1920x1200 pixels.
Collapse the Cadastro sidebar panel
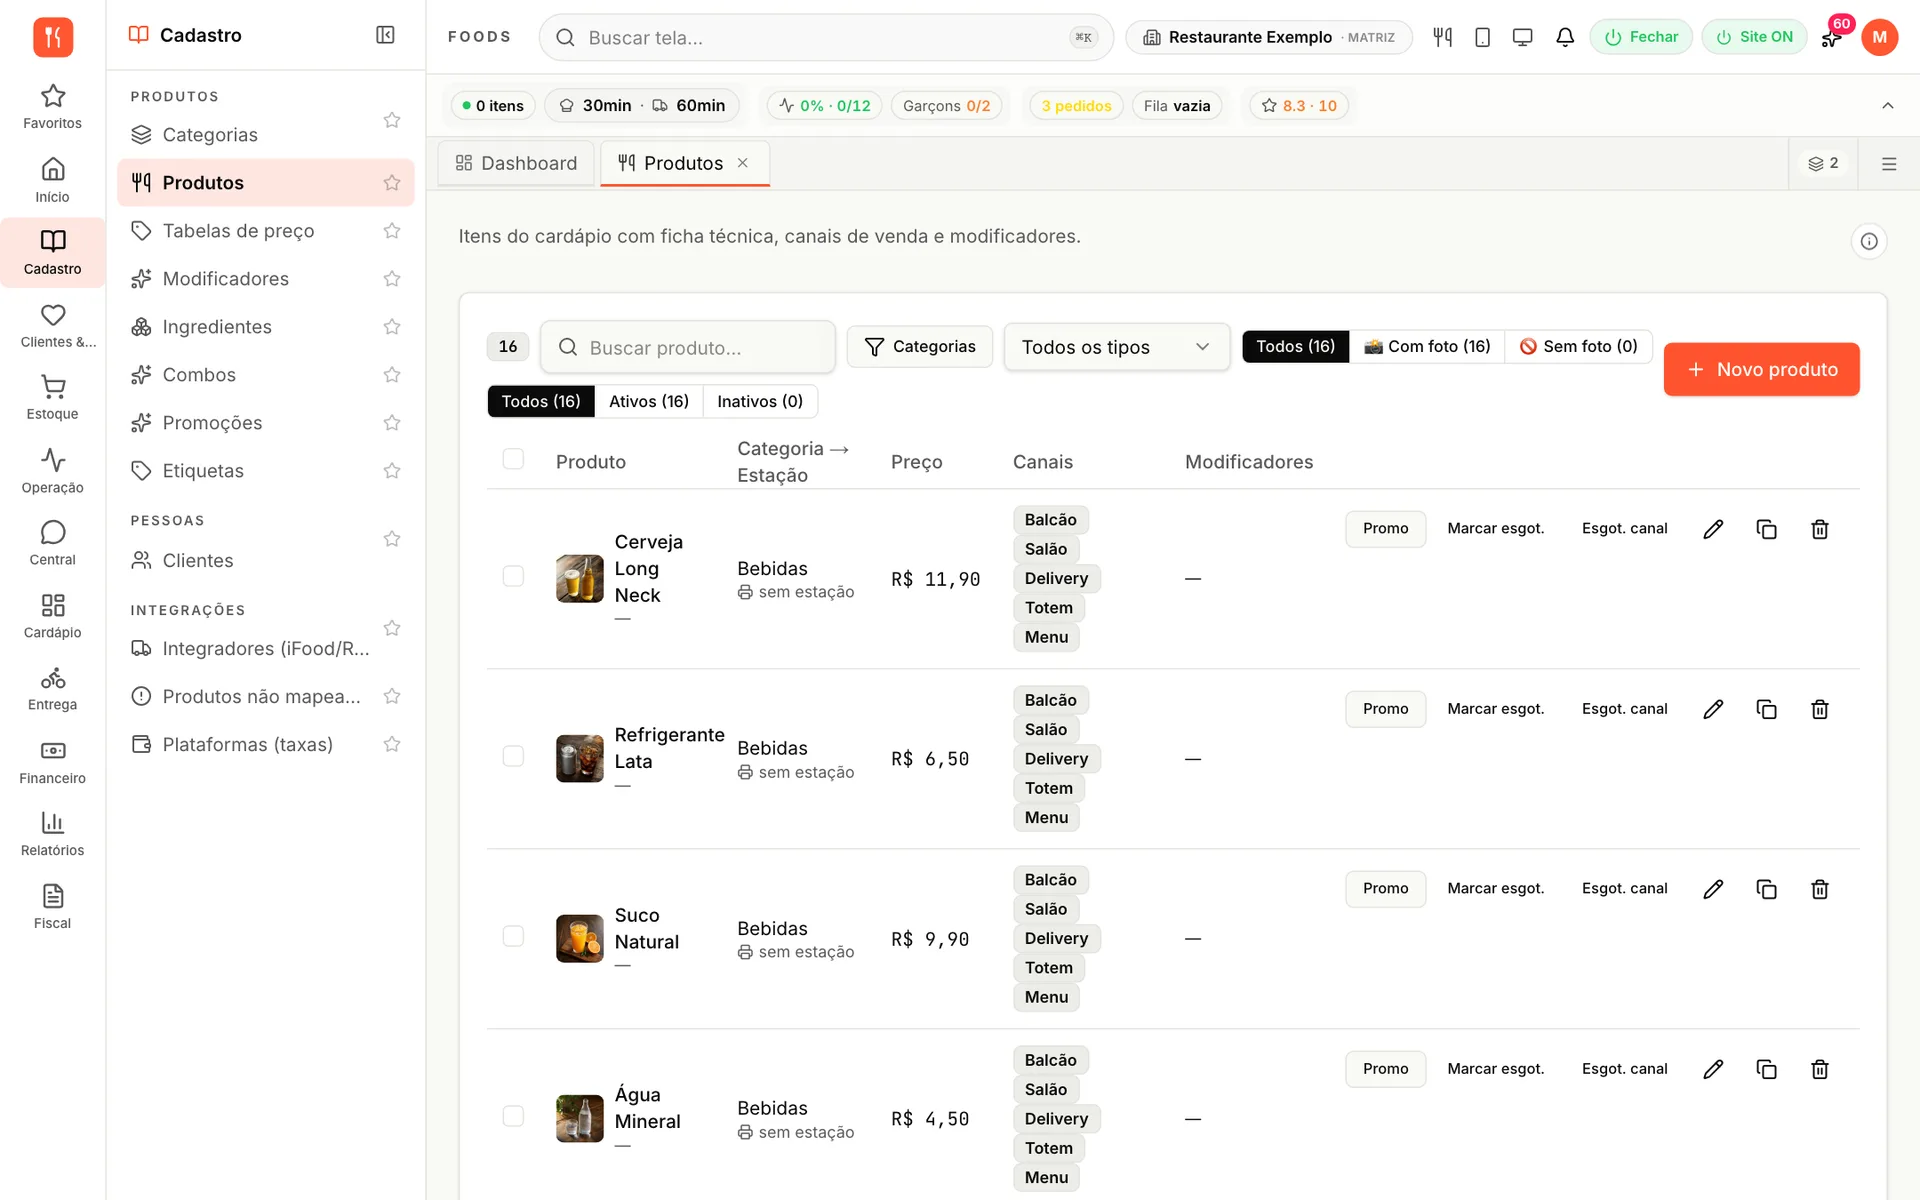[385, 35]
